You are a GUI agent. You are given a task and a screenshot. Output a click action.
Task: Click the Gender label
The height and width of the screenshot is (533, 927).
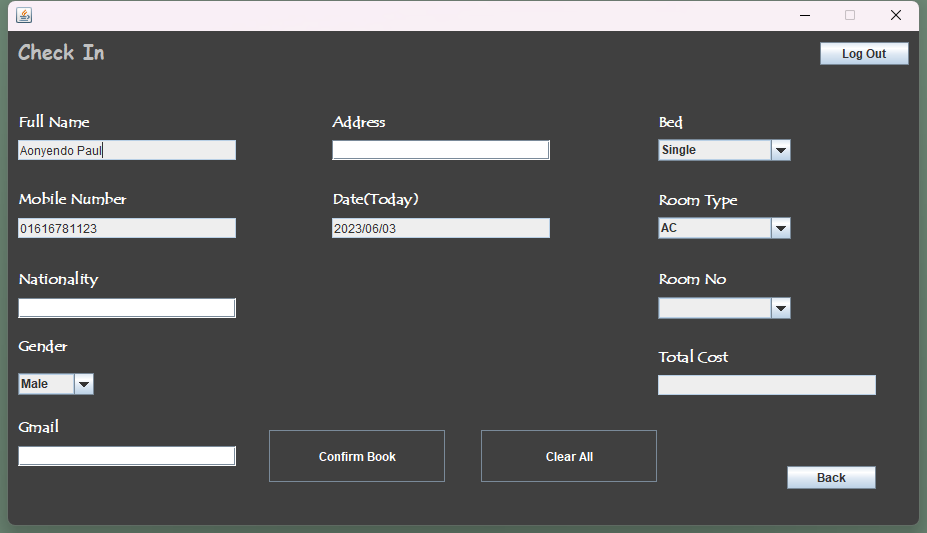pyautogui.click(x=43, y=346)
